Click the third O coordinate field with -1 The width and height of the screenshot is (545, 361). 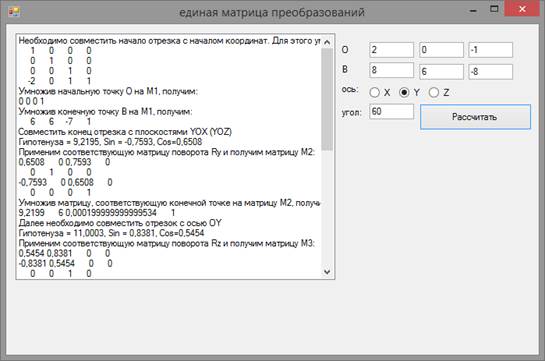click(490, 50)
